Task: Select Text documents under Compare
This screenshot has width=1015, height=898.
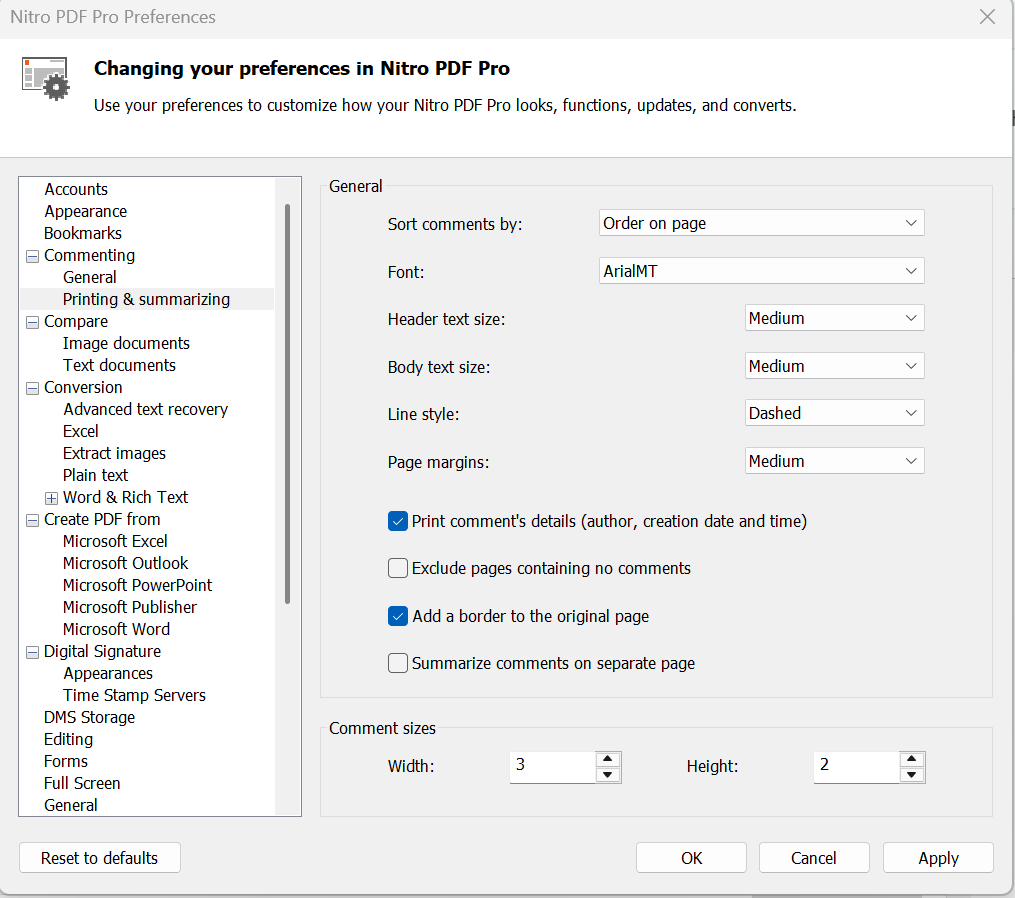Action: (x=119, y=365)
